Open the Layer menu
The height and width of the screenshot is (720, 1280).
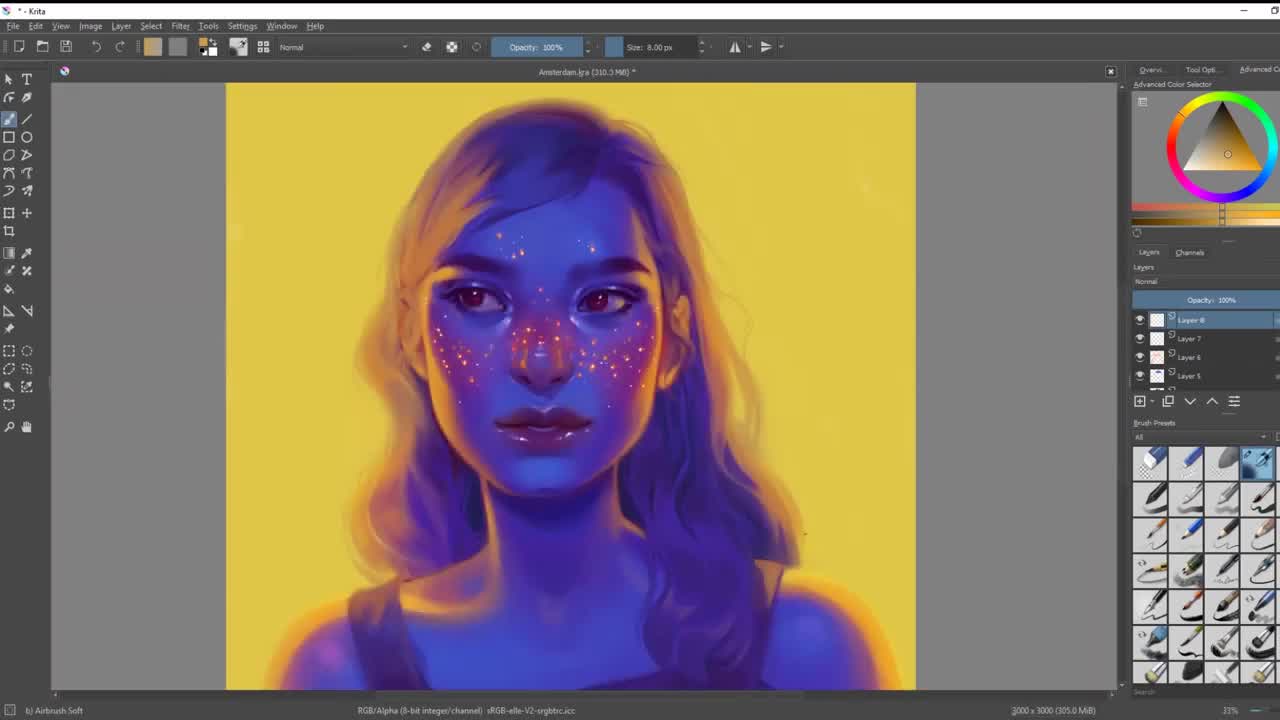coord(121,26)
